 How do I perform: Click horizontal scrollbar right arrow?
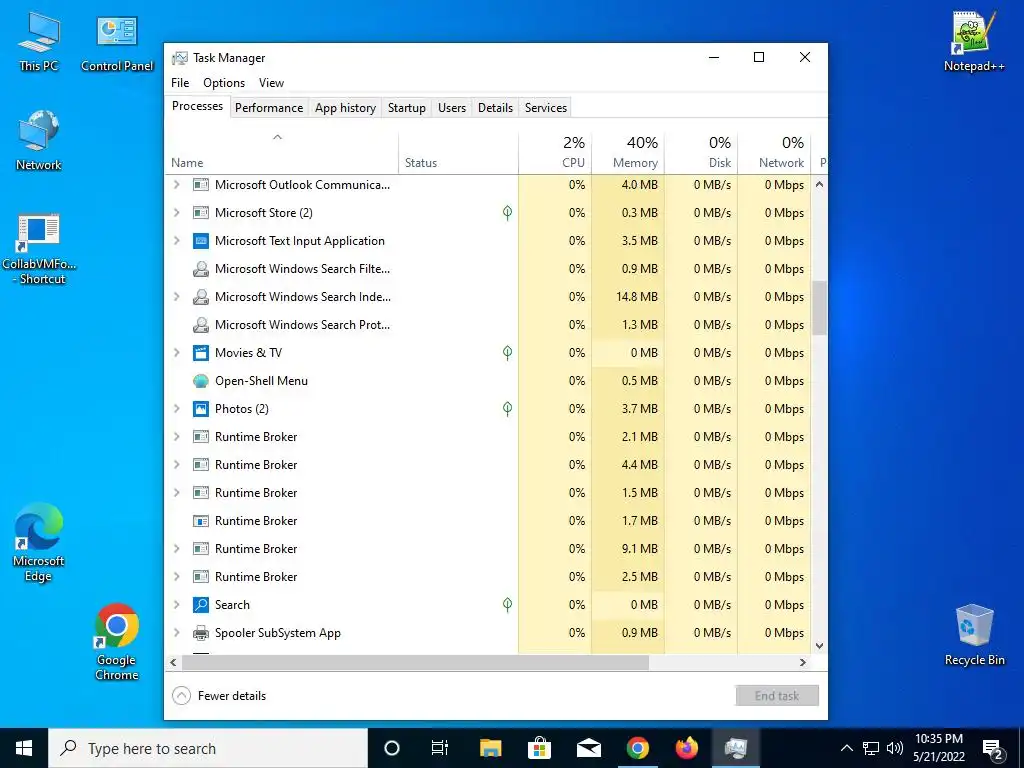click(x=803, y=662)
